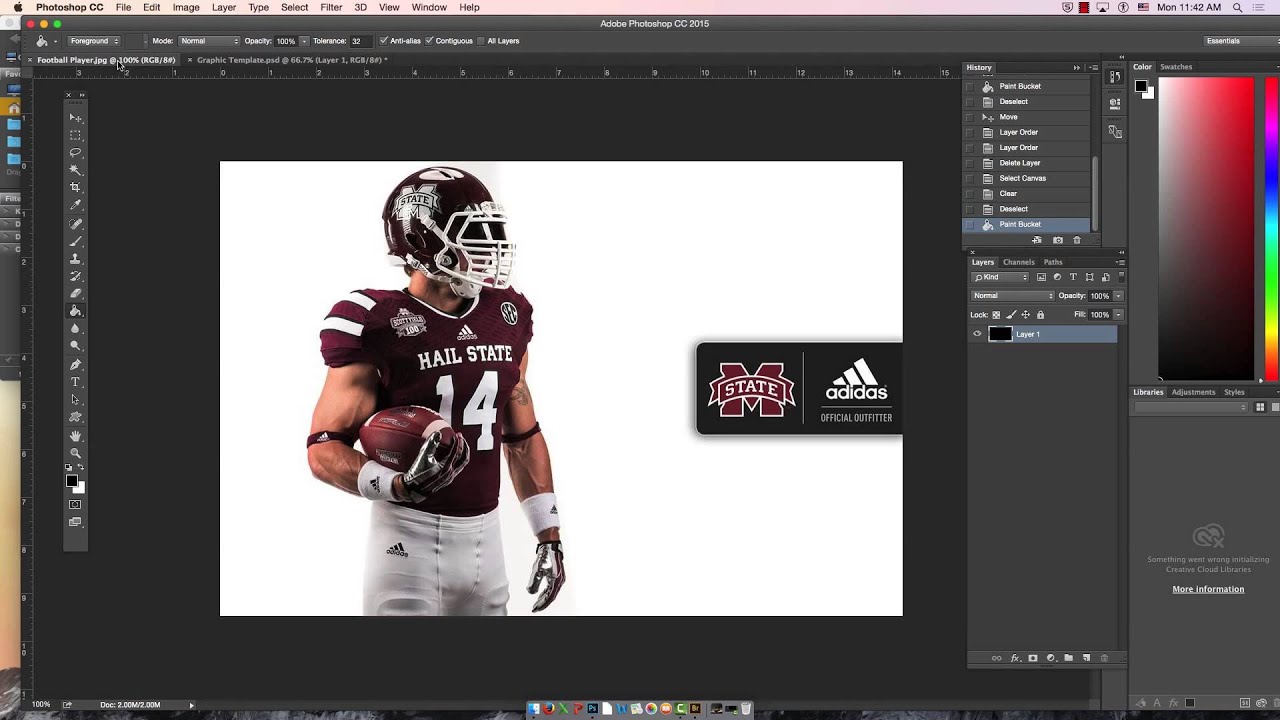The width and height of the screenshot is (1280, 720).
Task: Select the Crop tool
Action: coord(75,187)
